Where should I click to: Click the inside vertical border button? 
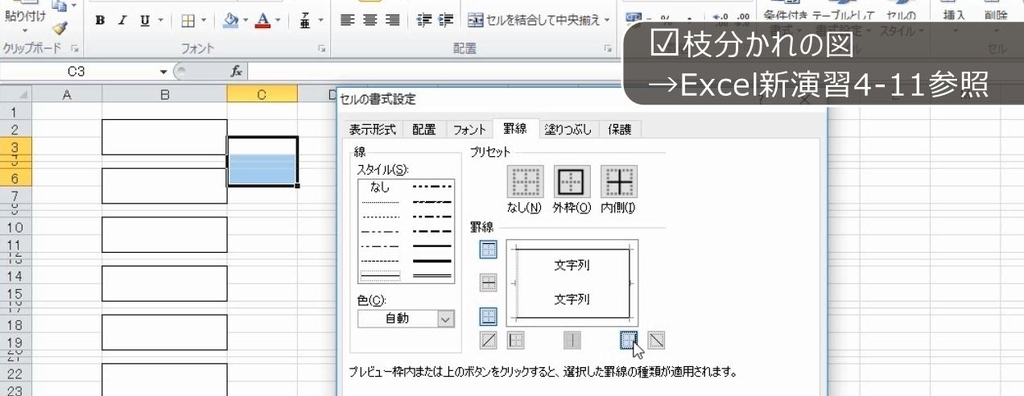pos(572,340)
